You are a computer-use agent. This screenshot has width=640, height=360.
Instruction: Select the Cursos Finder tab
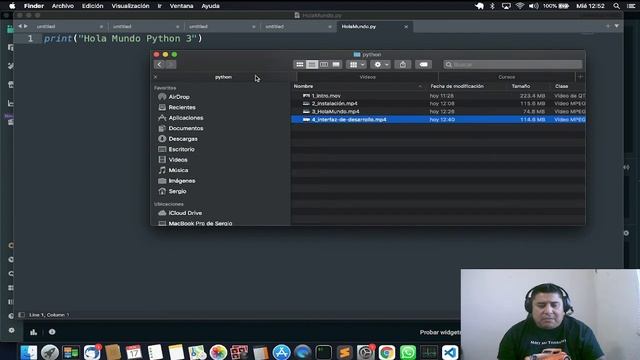(507, 77)
